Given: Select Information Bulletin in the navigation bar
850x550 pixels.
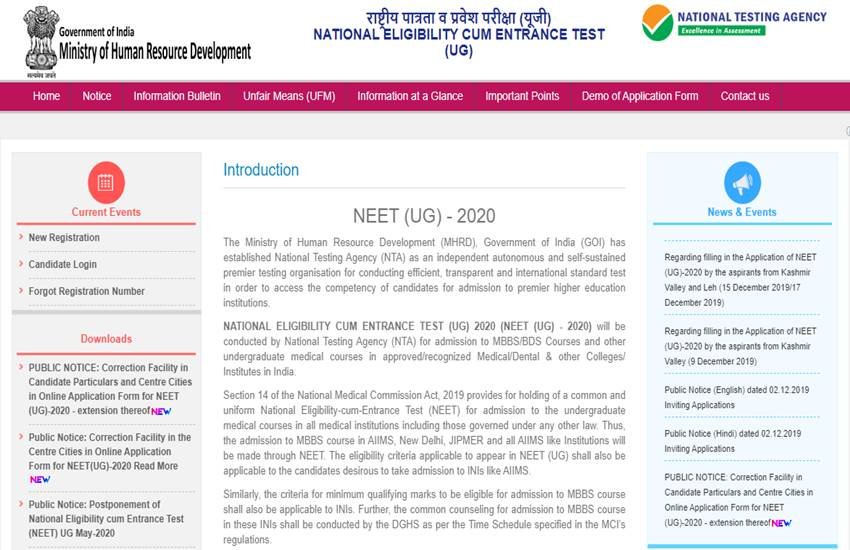Looking at the screenshot, I should [x=177, y=96].
